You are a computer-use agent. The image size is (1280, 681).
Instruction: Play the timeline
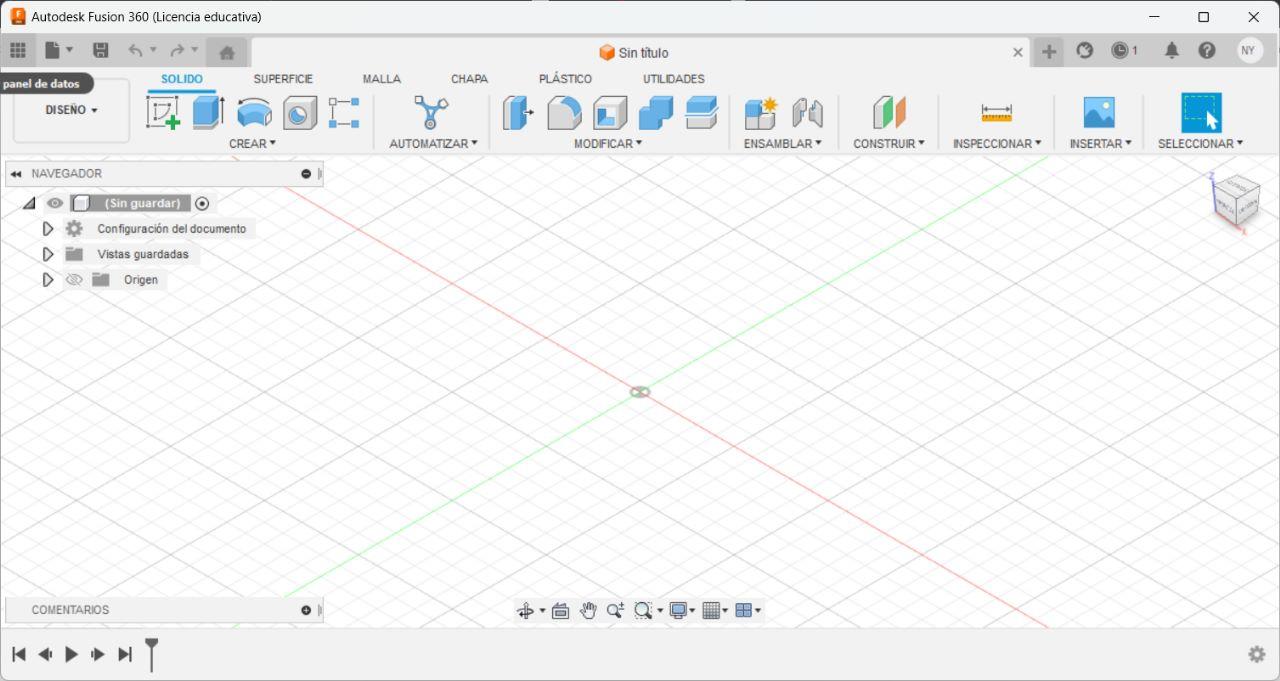(71, 654)
